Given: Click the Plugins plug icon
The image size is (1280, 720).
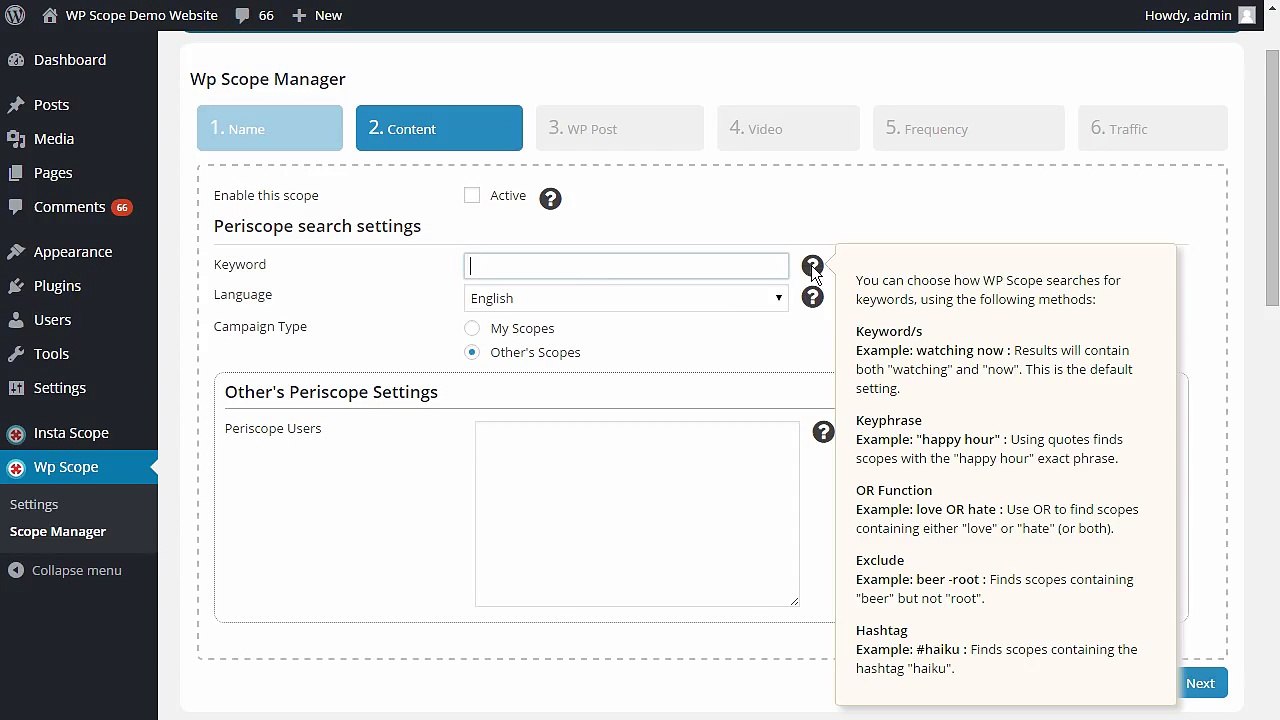Looking at the screenshot, I should point(16,286).
